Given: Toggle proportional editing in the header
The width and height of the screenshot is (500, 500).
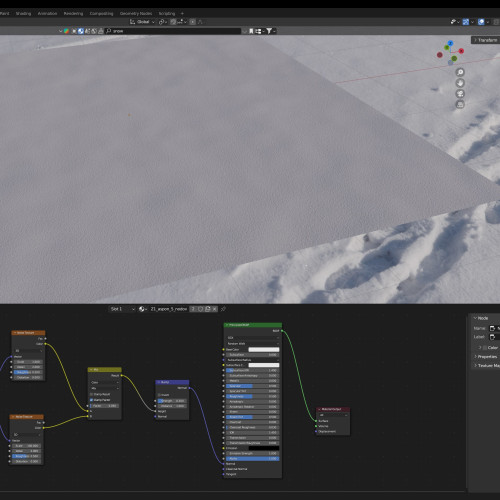Looking at the screenshot, I should (x=193, y=22).
